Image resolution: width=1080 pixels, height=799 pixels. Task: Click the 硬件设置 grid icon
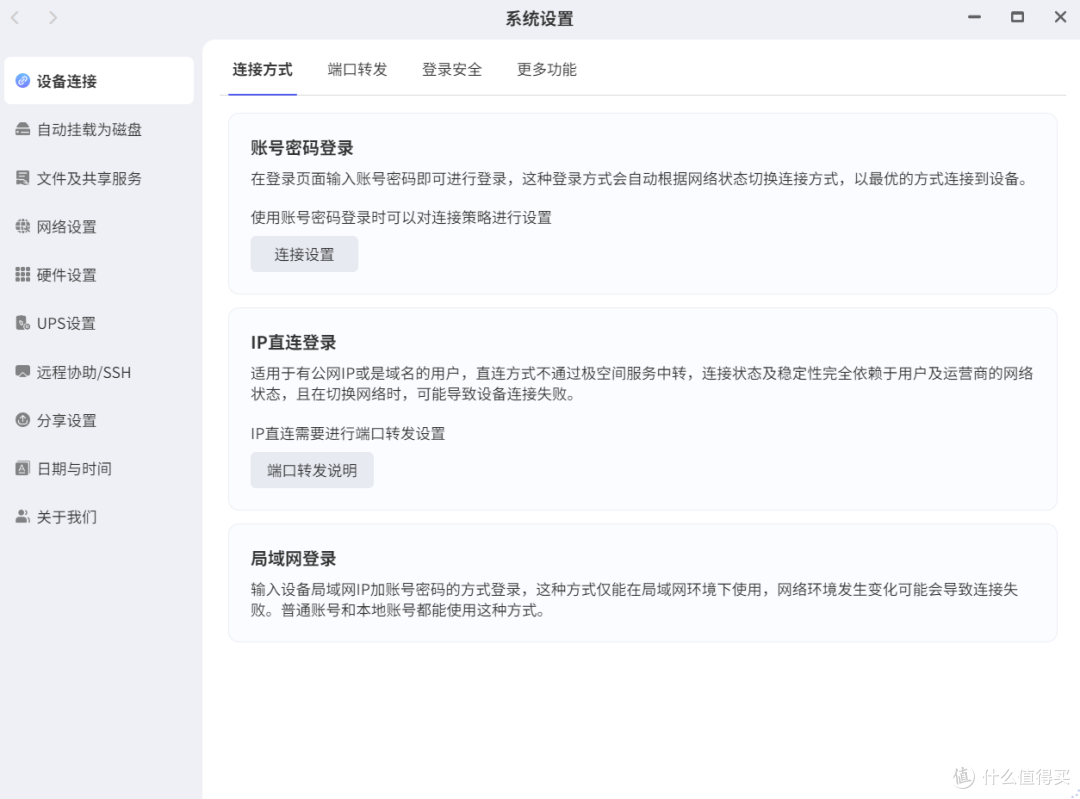click(x=23, y=274)
